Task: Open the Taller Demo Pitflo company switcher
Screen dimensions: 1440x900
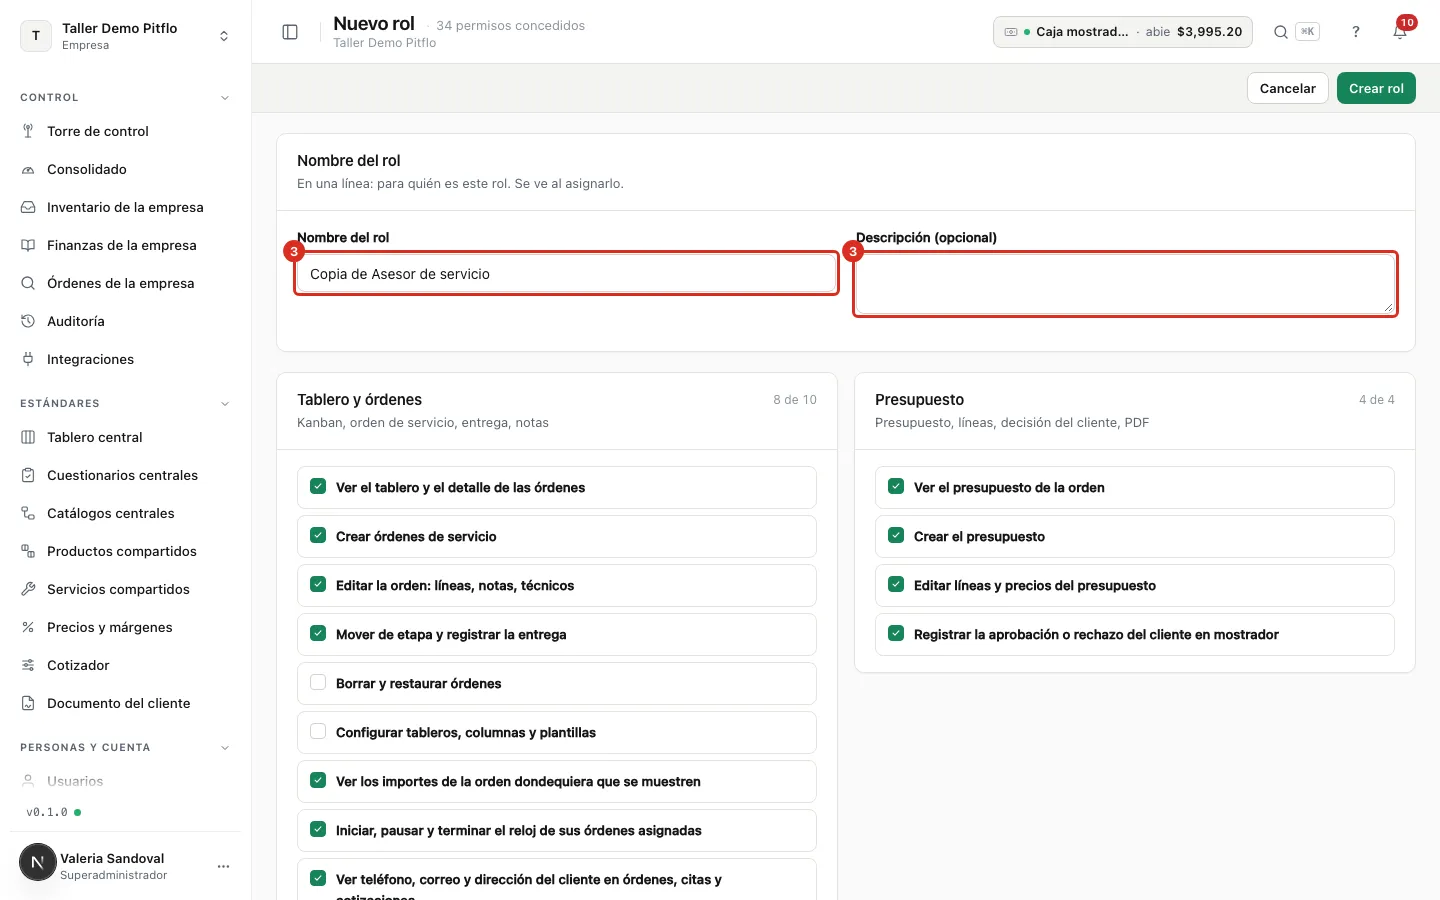Action: coord(126,36)
